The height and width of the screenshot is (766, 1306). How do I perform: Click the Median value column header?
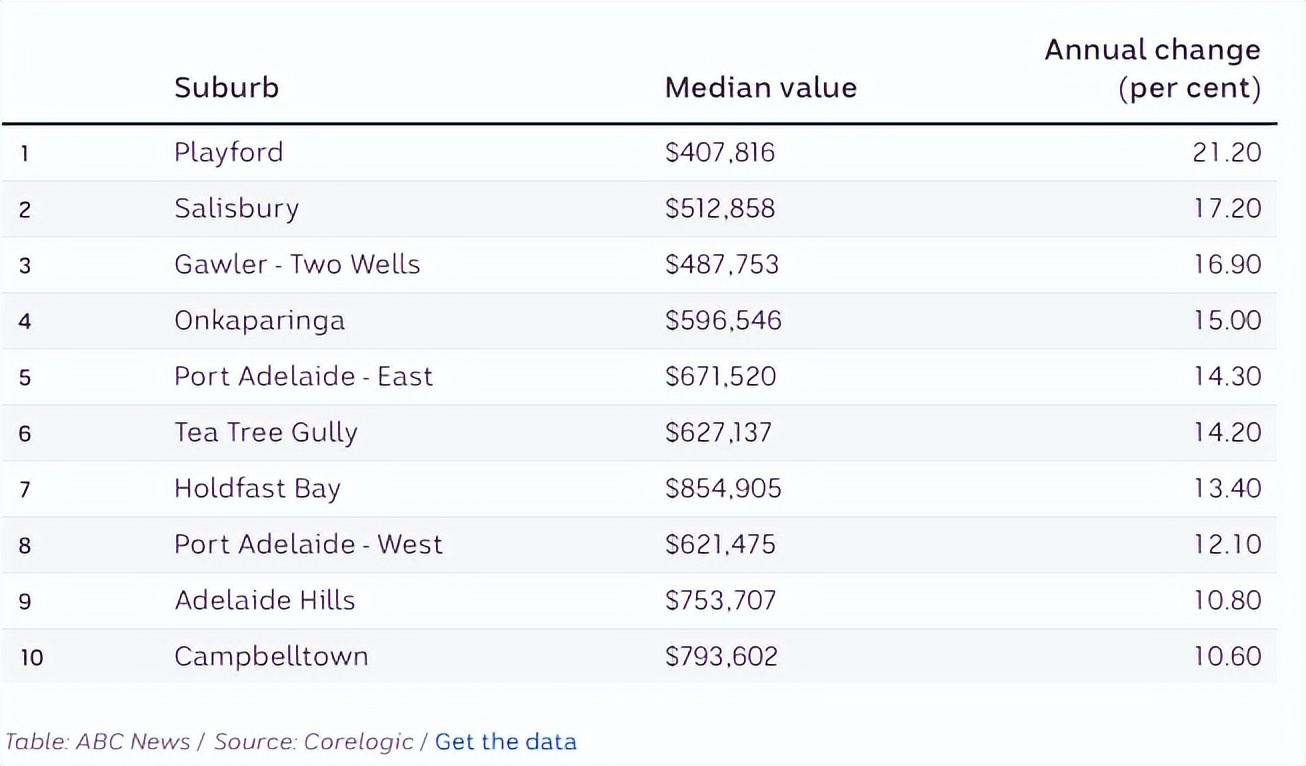pyautogui.click(x=760, y=87)
